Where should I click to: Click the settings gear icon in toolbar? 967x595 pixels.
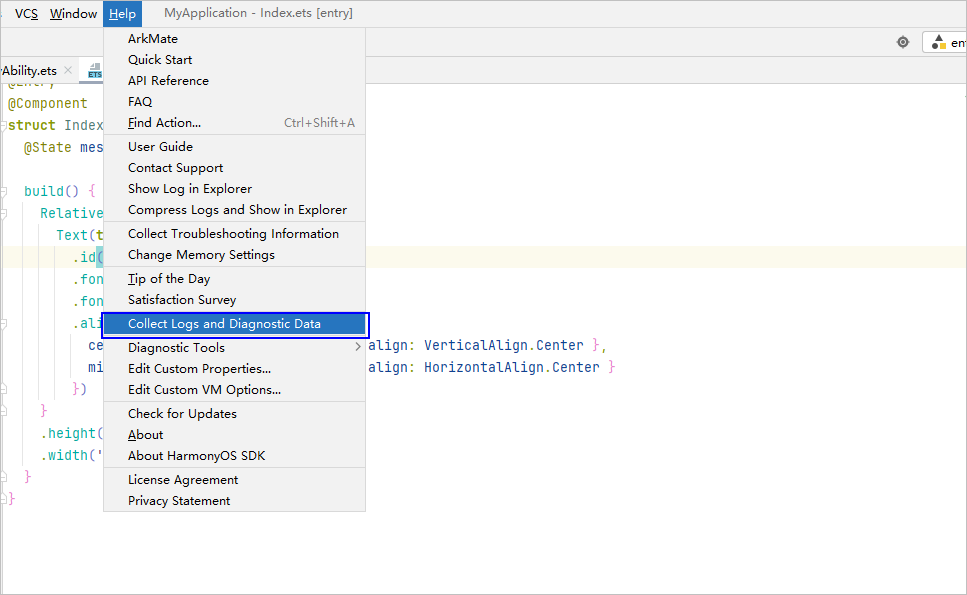(903, 42)
